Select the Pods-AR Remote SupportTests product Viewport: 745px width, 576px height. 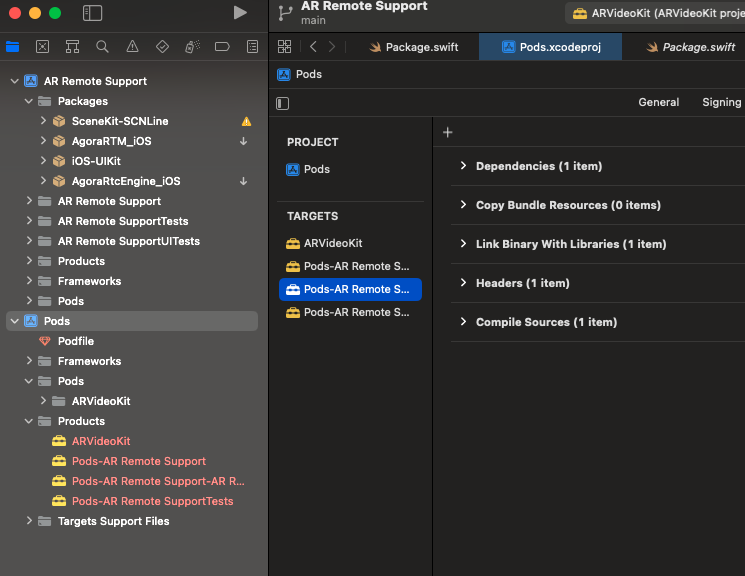132,501
